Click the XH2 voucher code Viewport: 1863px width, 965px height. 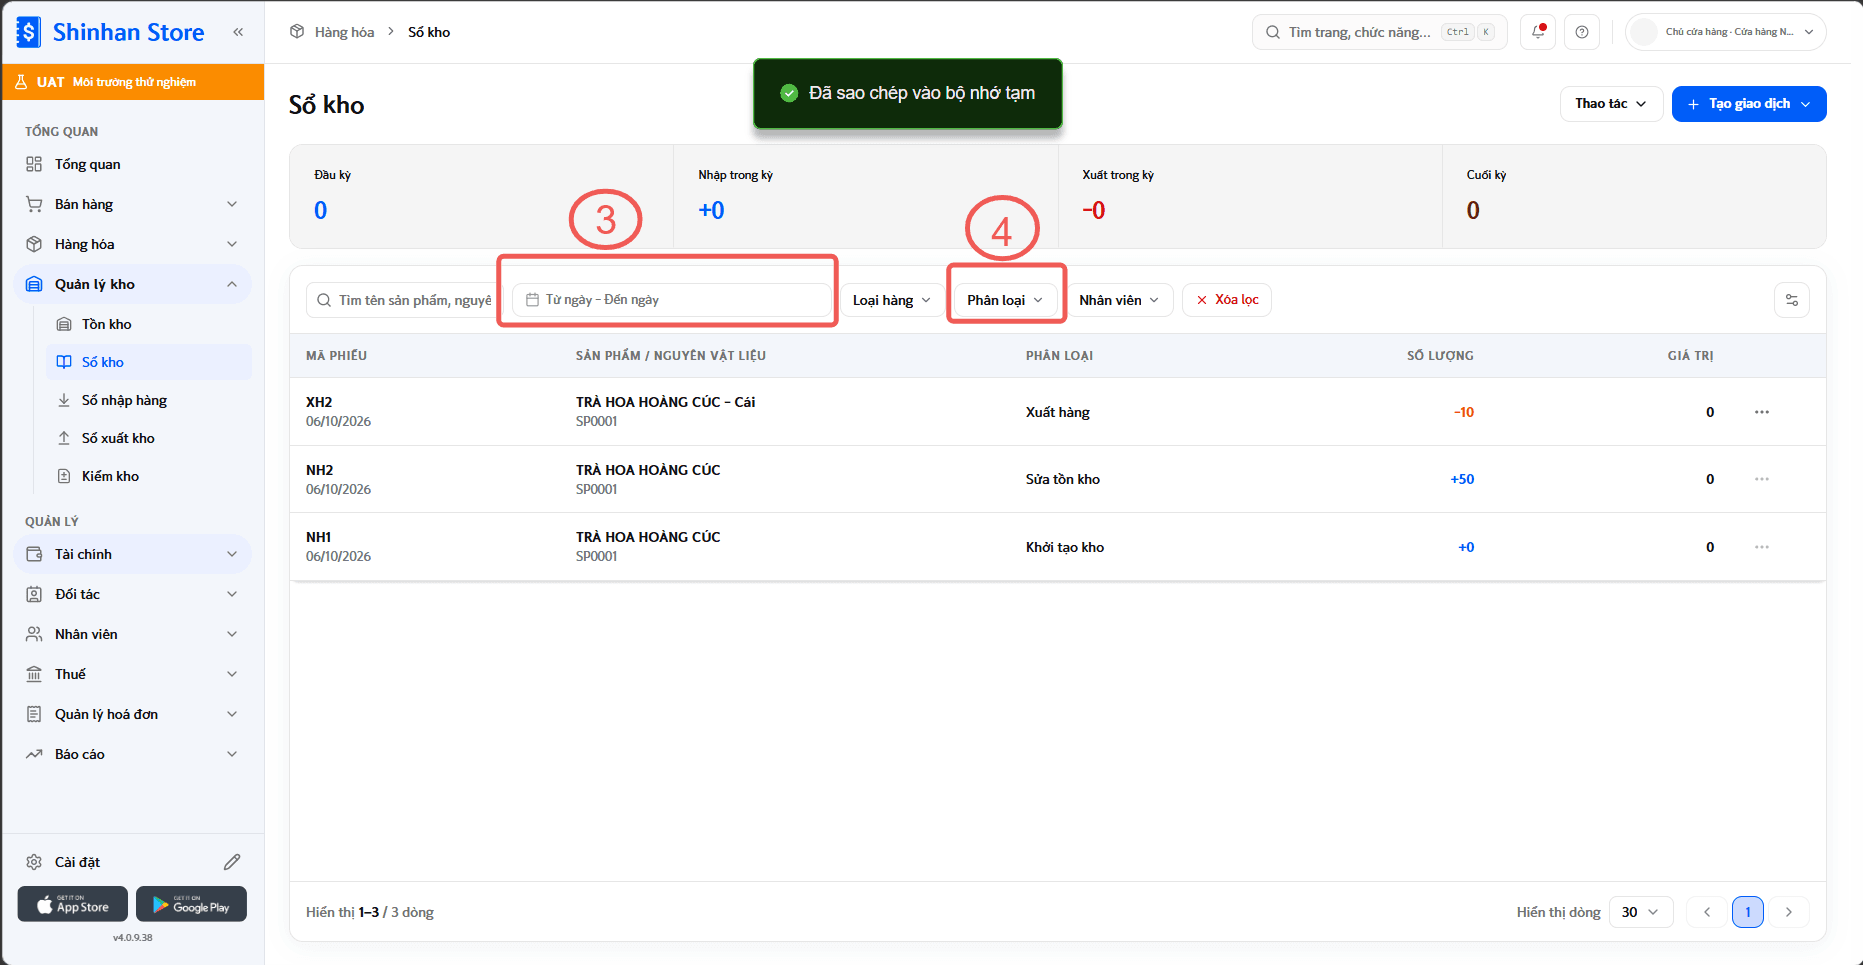point(319,402)
